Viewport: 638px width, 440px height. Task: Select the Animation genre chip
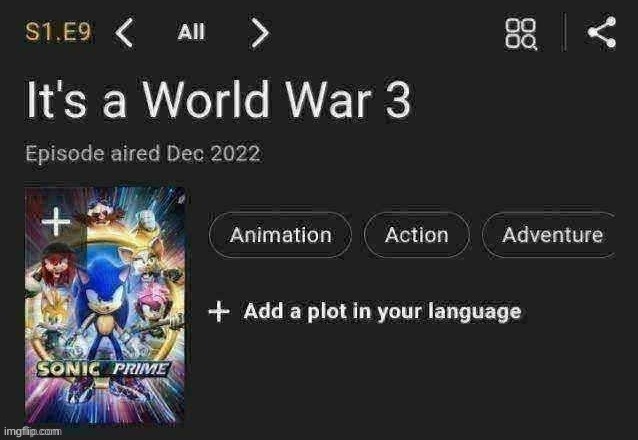click(x=280, y=235)
